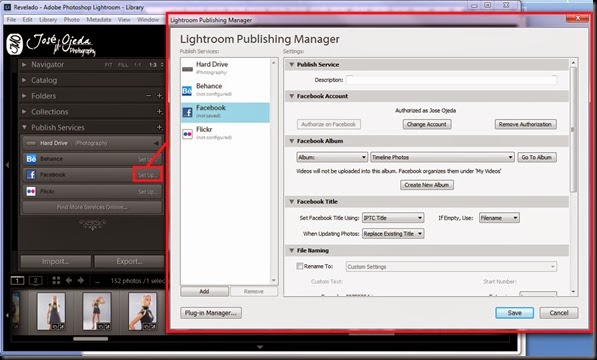Viewport: 597px width, 360px height.
Task: Open the Metadata menu
Action: click(x=99, y=20)
